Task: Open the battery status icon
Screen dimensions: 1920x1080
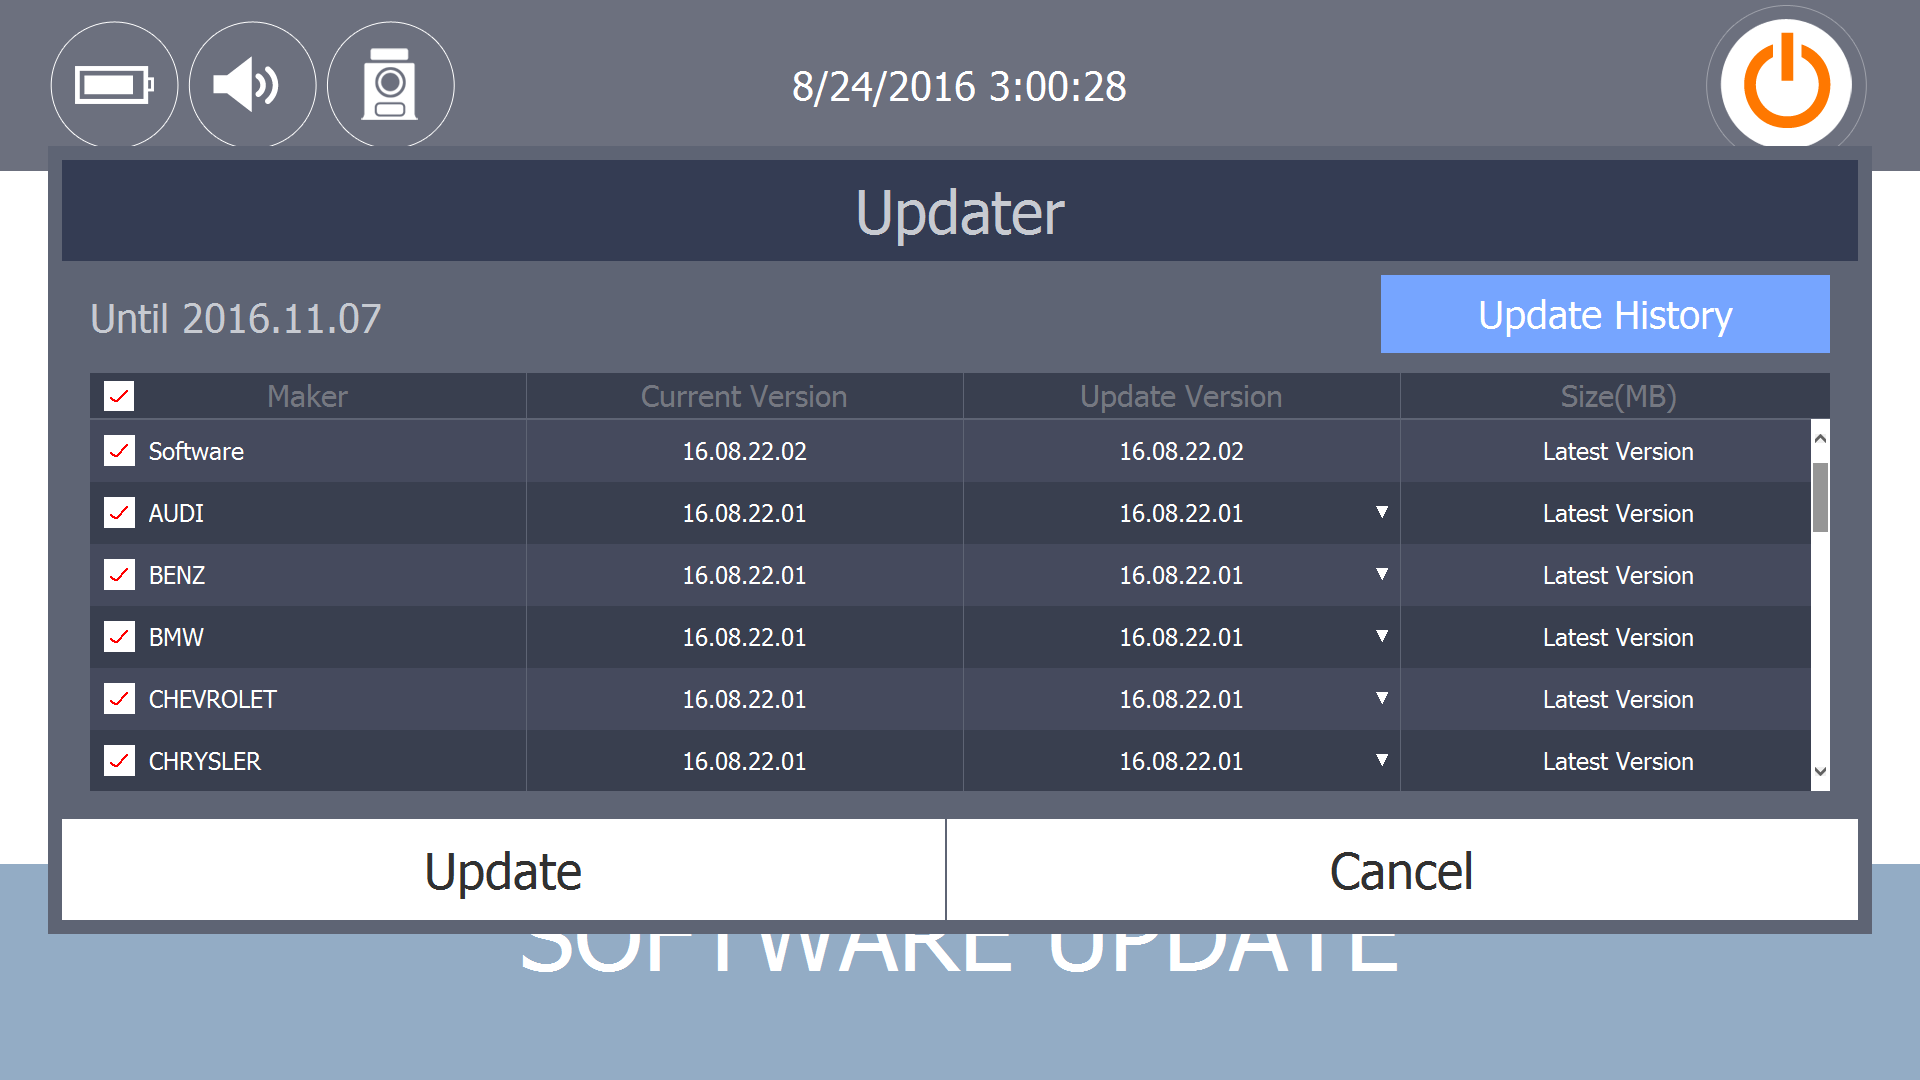Action: click(115, 85)
